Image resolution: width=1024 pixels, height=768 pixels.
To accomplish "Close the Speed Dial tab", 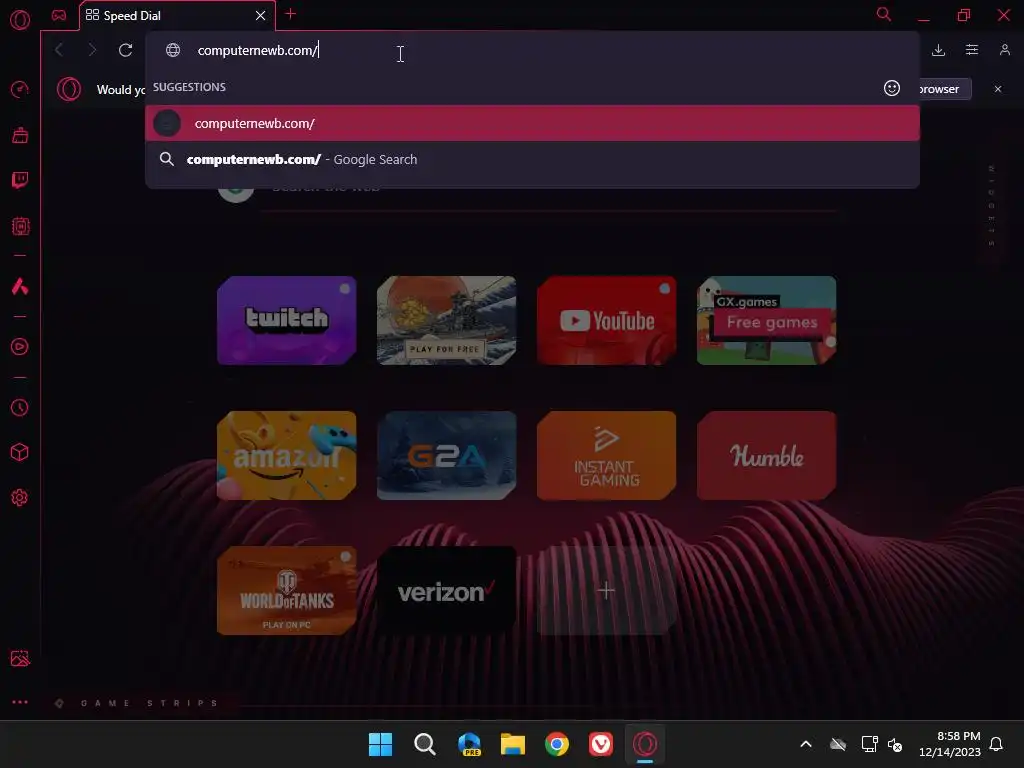I will click(x=261, y=15).
